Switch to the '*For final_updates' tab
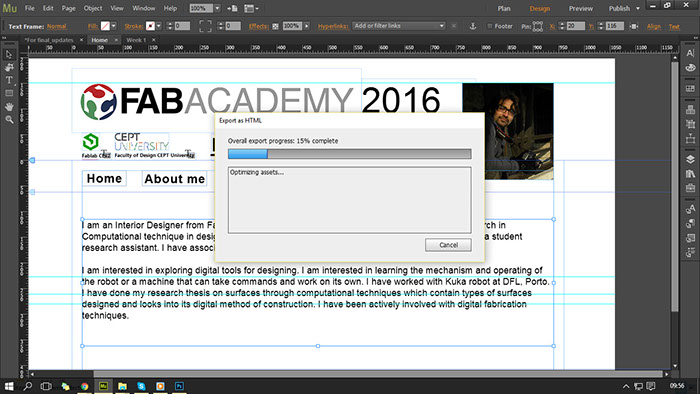The width and height of the screenshot is (700, 394). point(49,40)
